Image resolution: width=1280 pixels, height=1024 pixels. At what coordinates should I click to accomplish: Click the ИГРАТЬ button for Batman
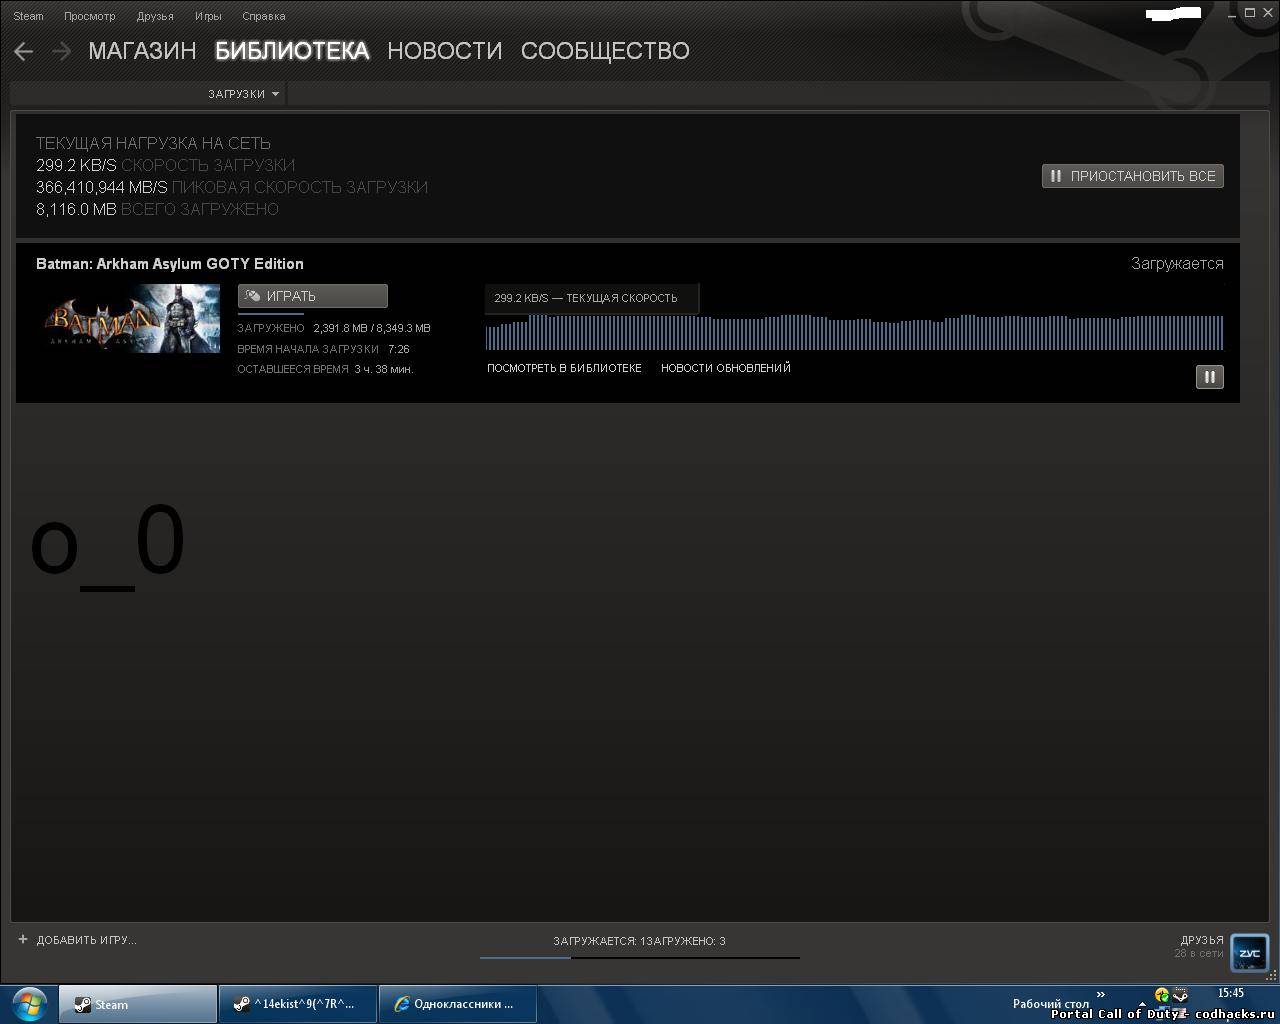click(313, 296)
